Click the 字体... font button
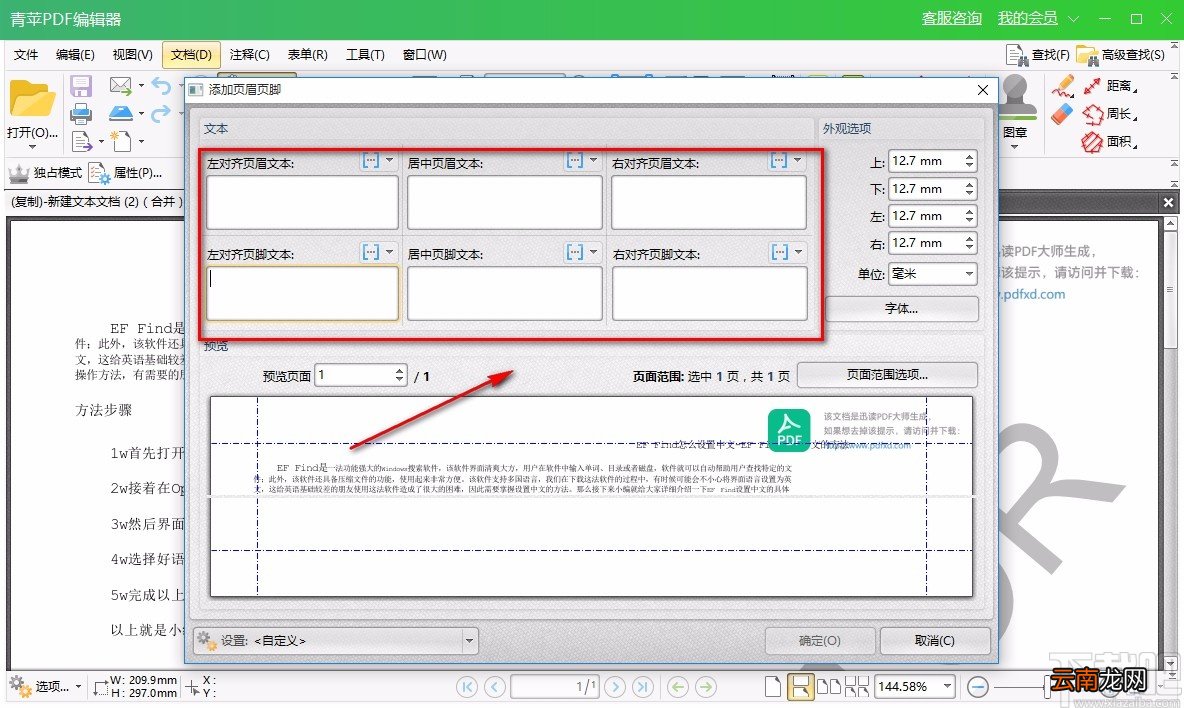The width and height of the screenshot is (1184, 708). [902, 309]
